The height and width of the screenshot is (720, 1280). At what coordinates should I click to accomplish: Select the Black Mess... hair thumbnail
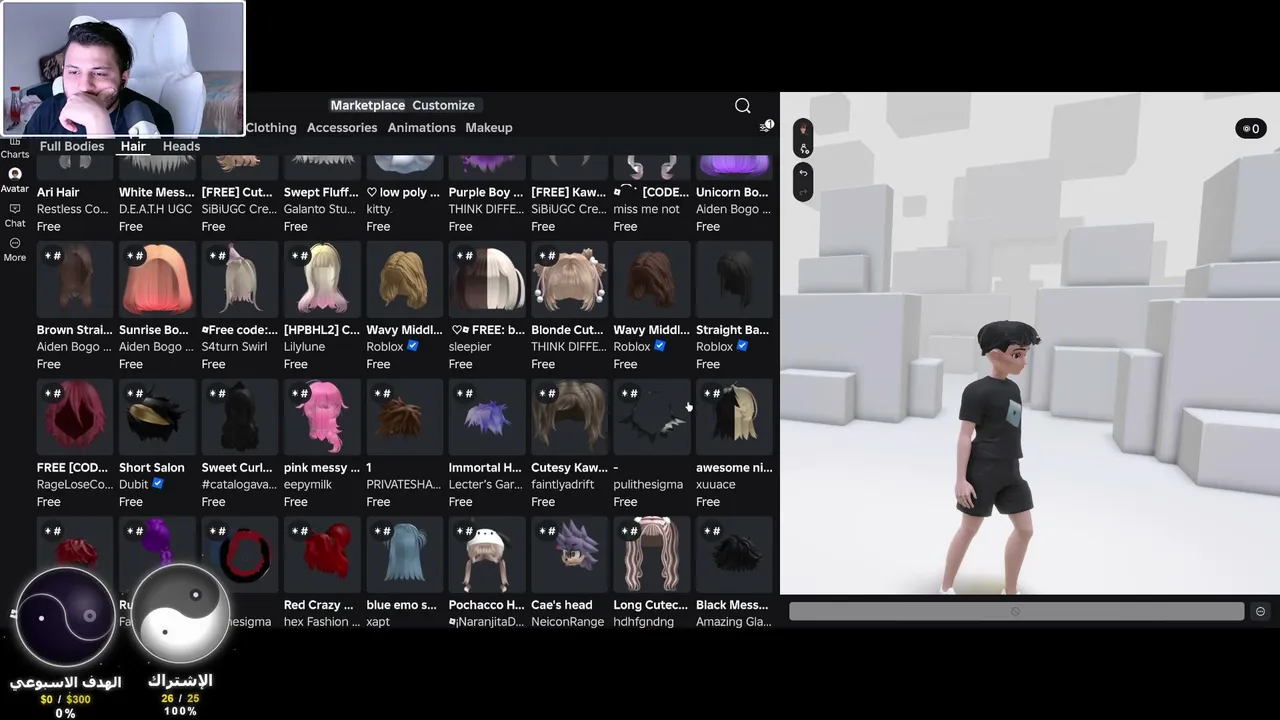tap(734, 555)
